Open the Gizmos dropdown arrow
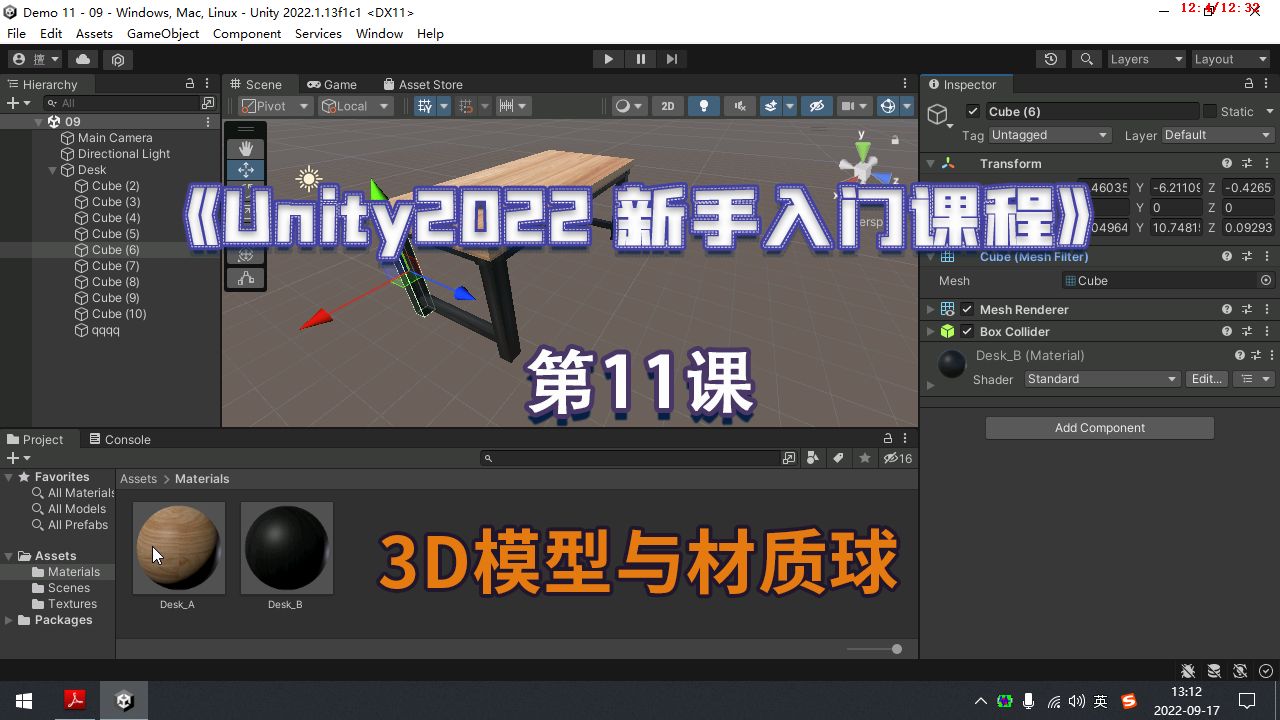This screenshot has height=720, width=1280. [907, 106]
